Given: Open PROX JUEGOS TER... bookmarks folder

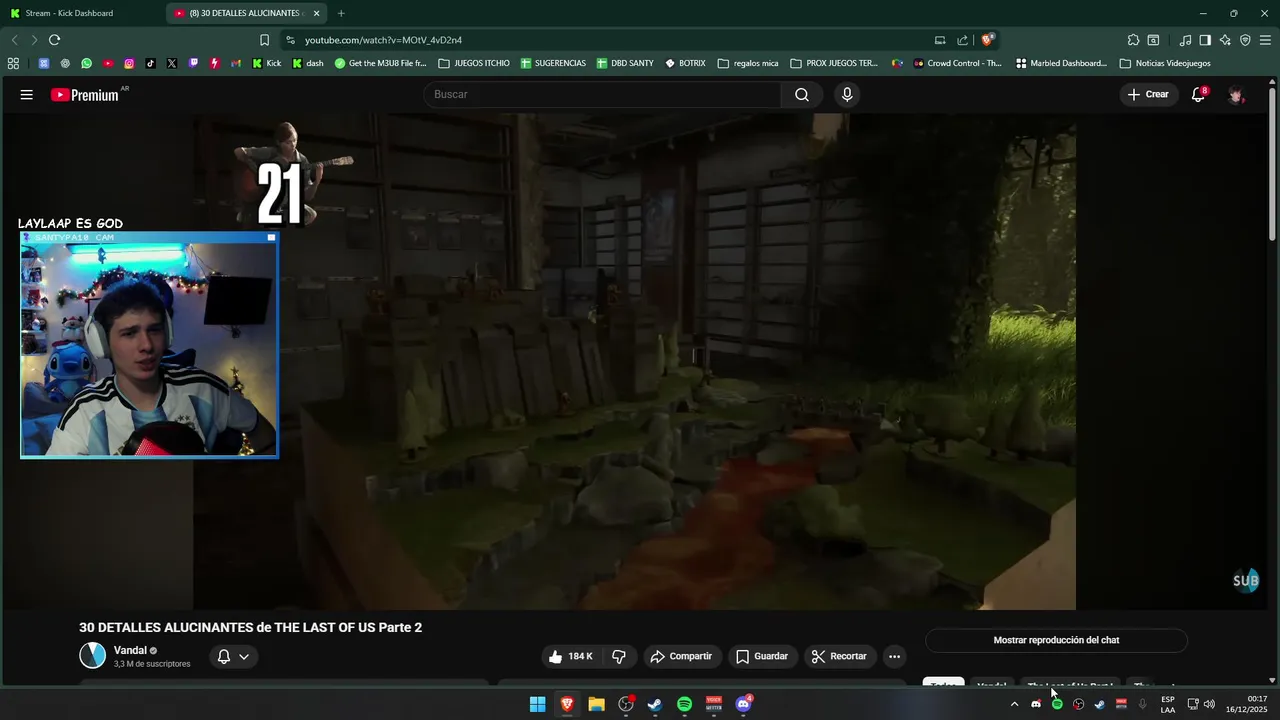Looking at the screenshot, I should [x=834, y=63].
